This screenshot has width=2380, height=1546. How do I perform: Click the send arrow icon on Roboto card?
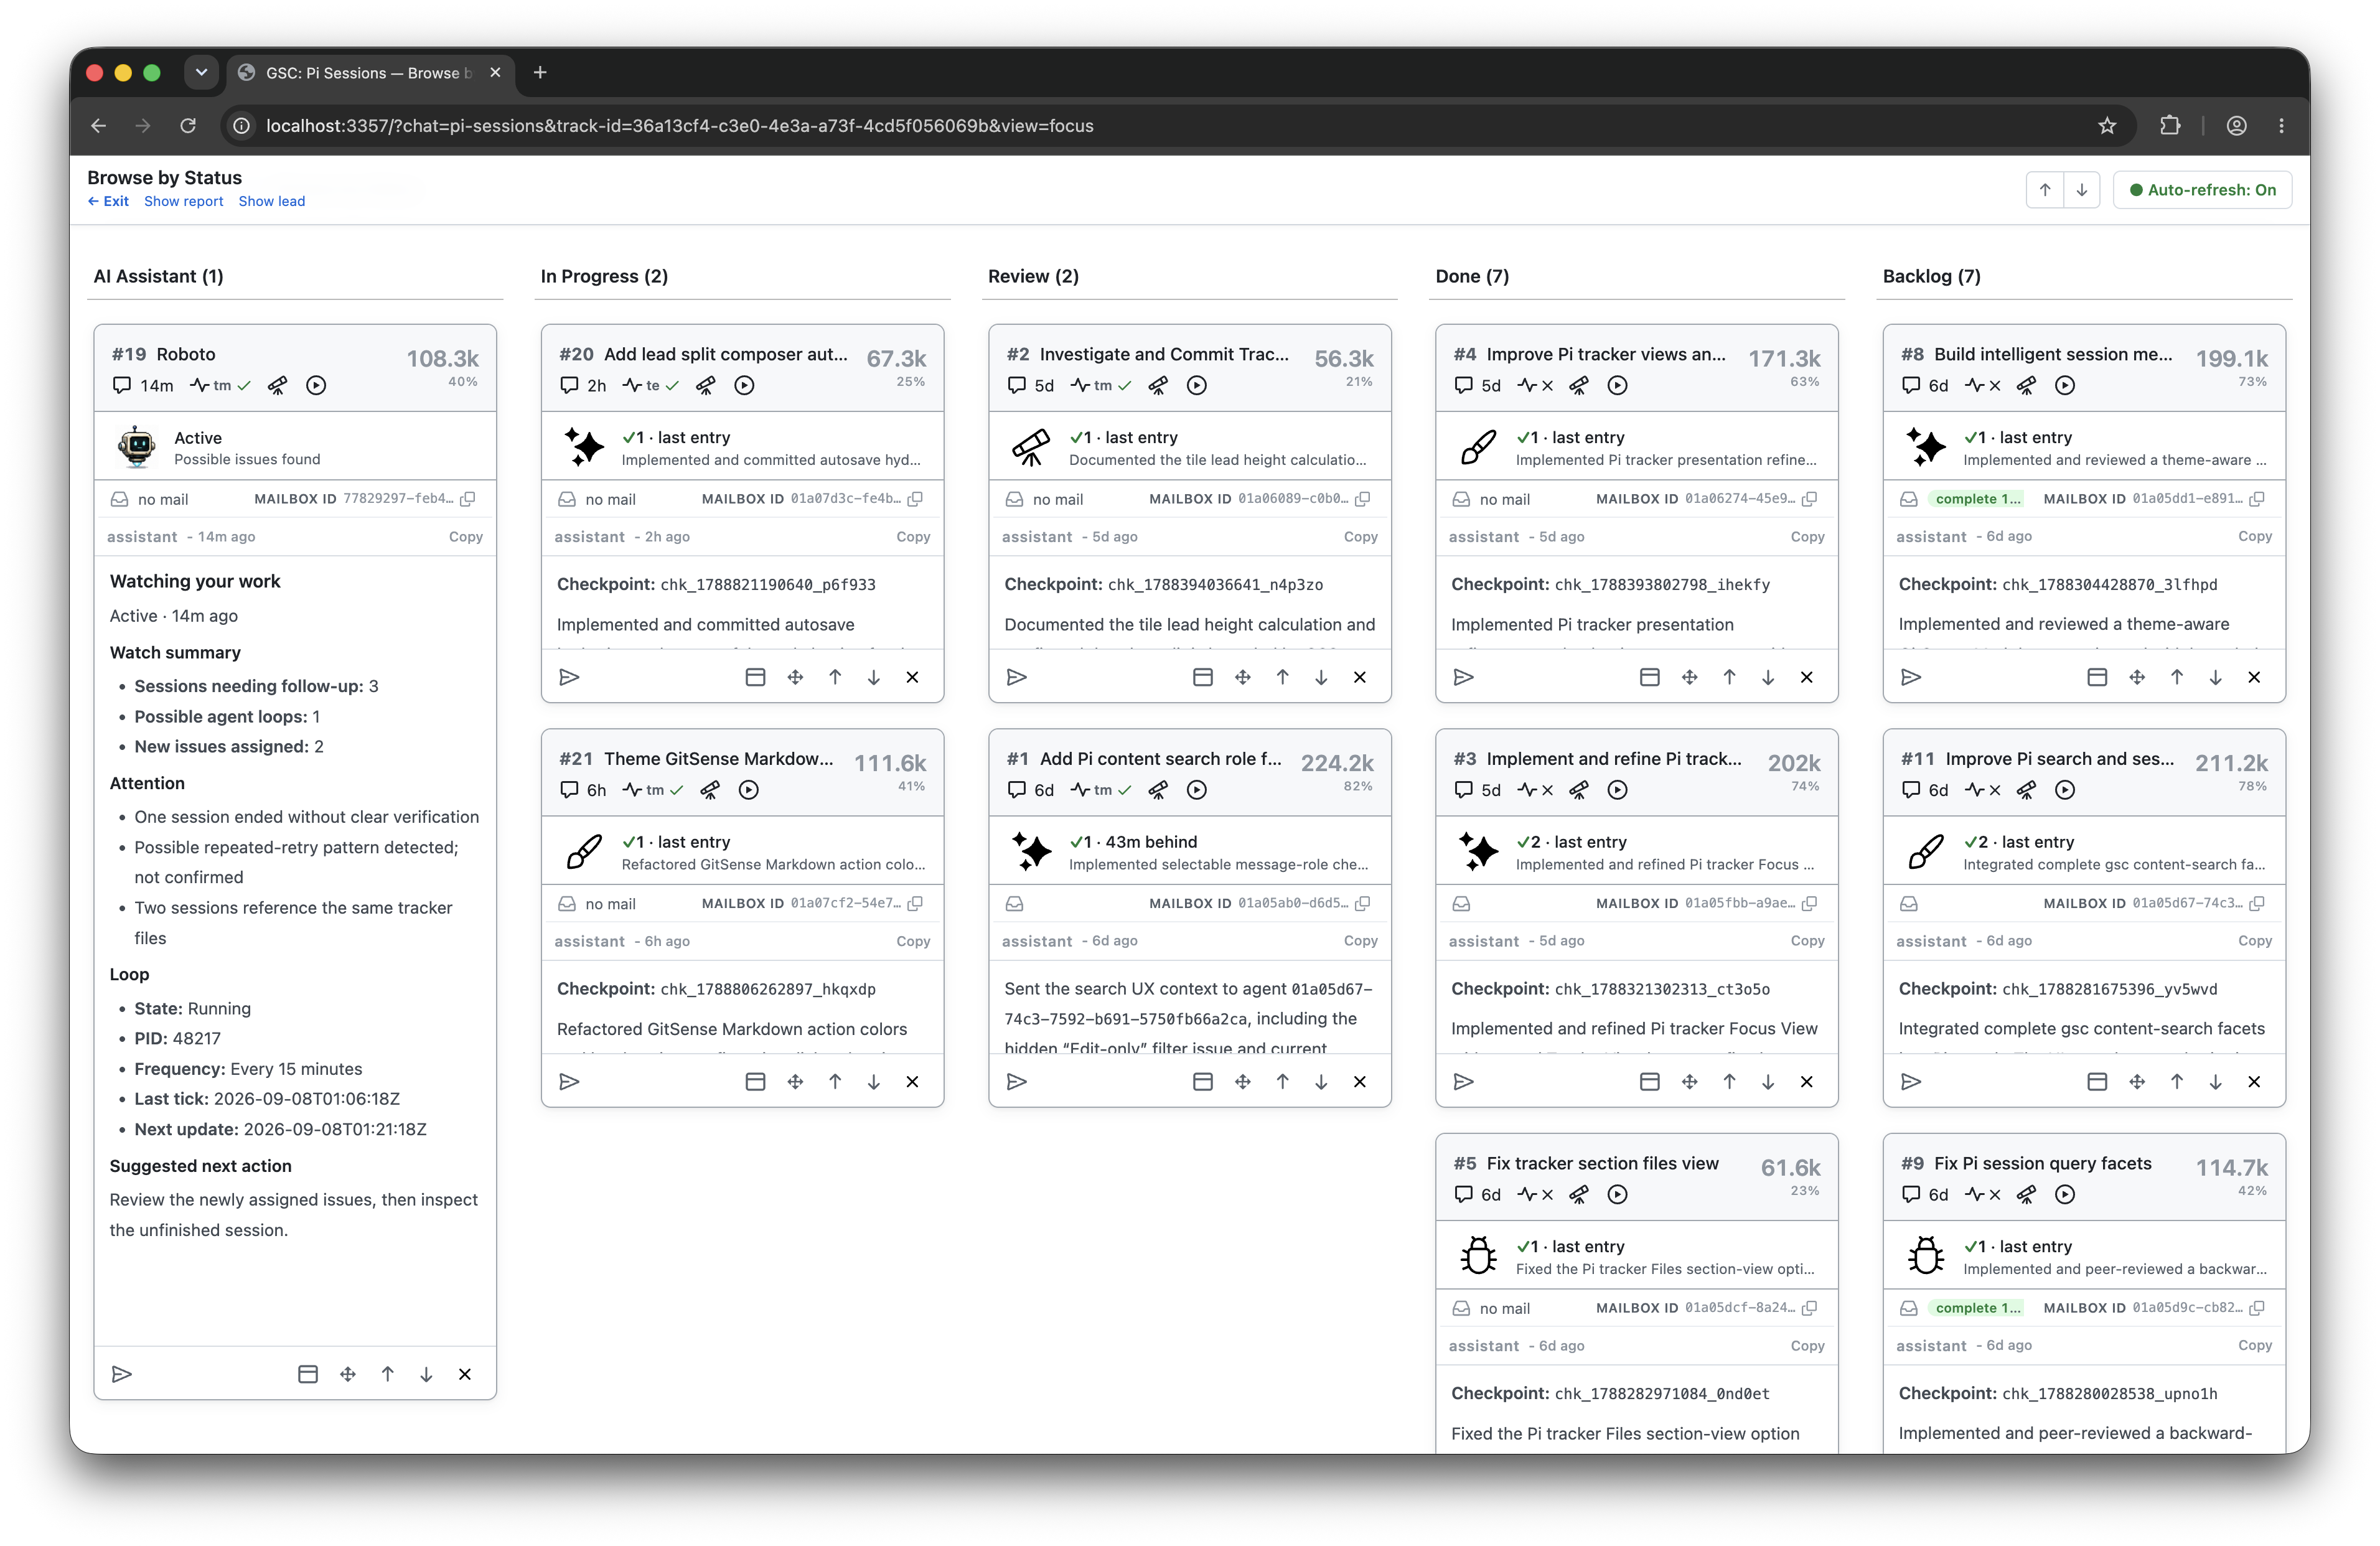point(121,1374)
